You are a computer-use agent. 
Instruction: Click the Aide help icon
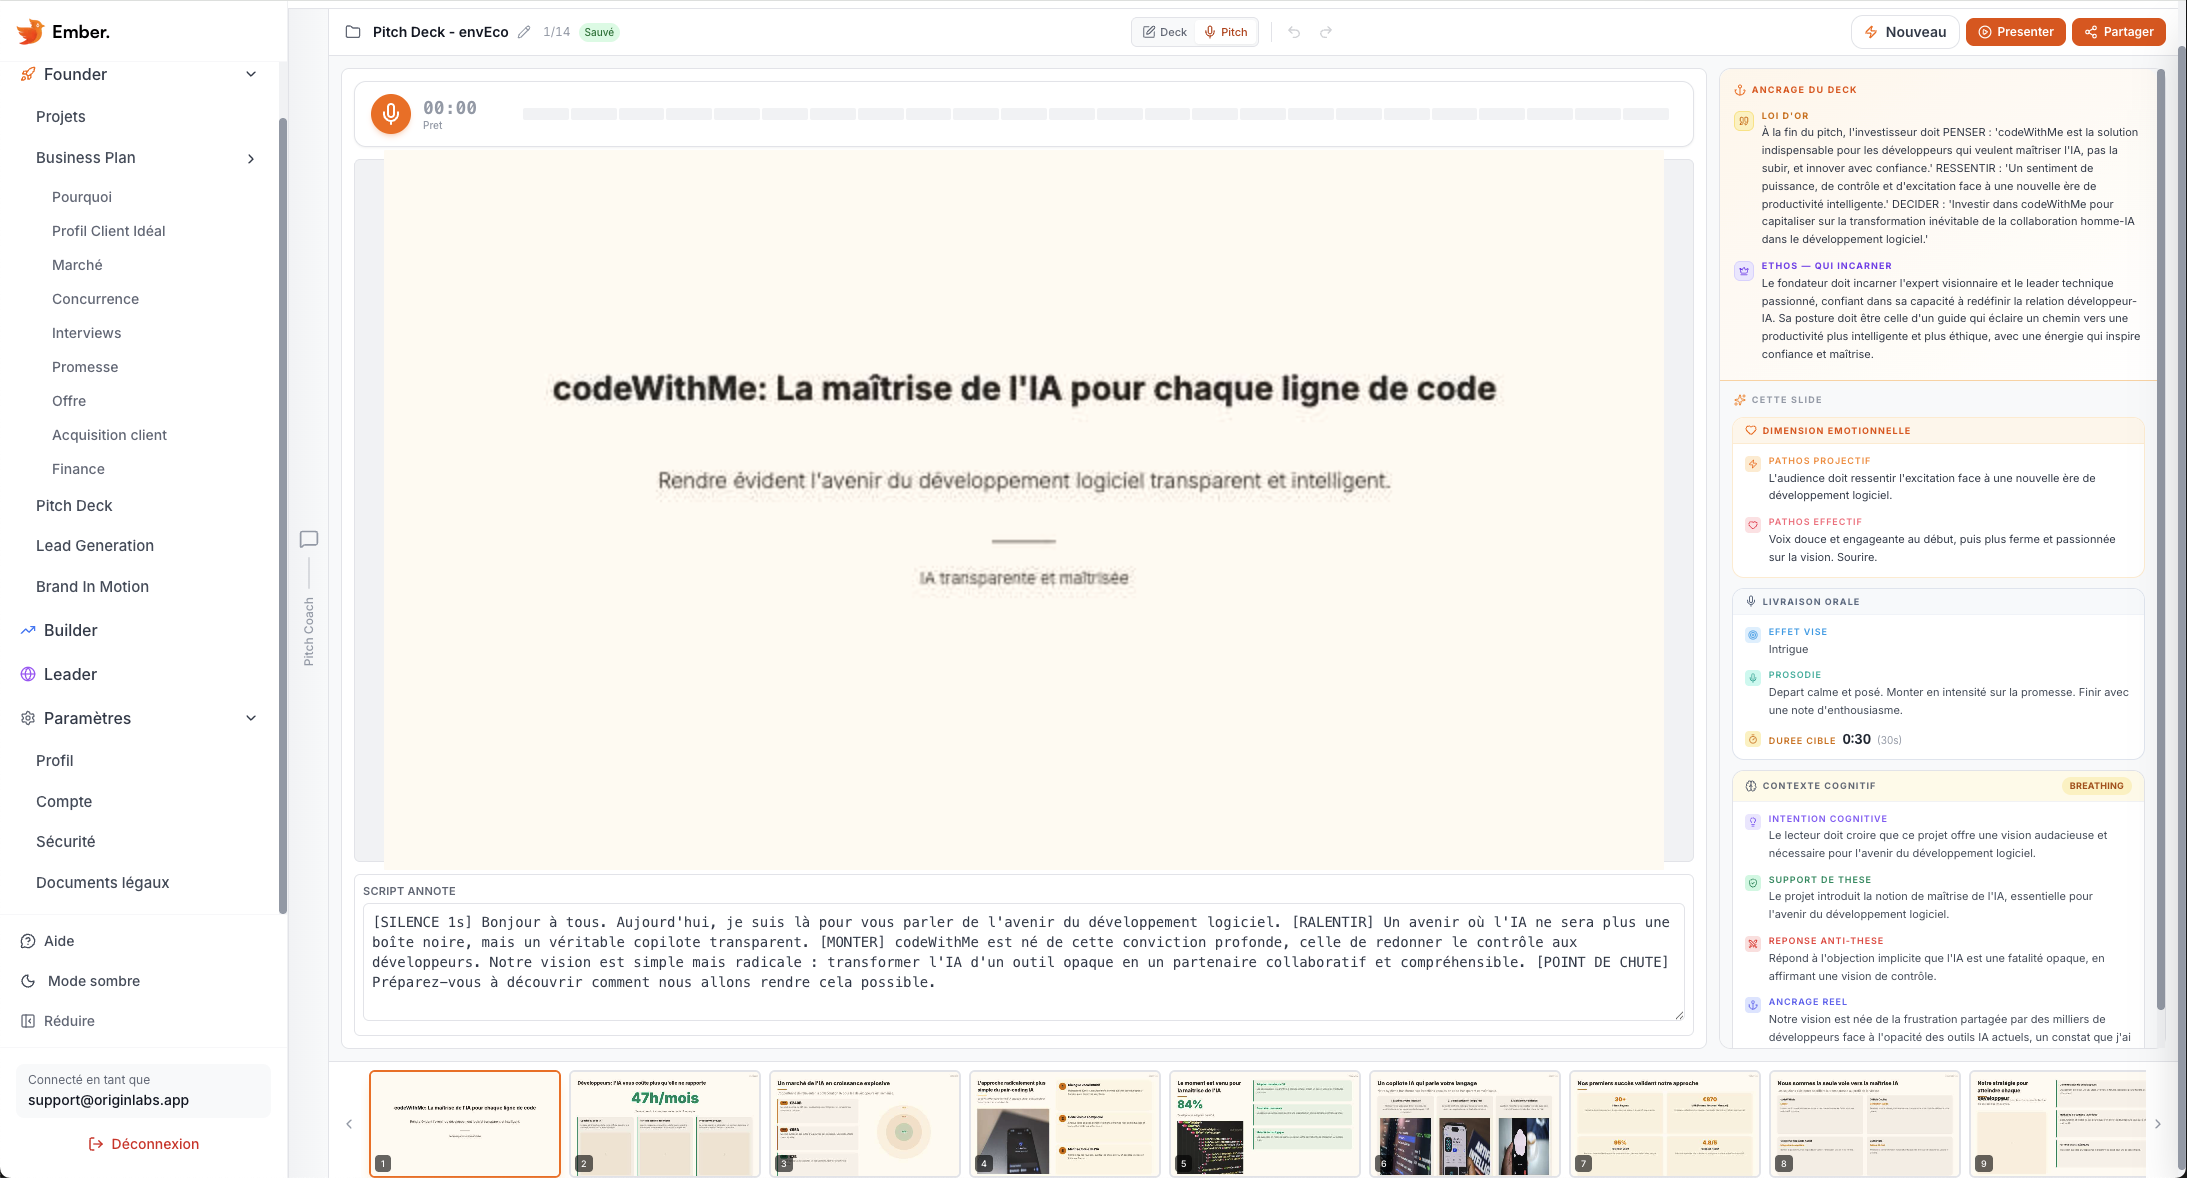(26, 940)
